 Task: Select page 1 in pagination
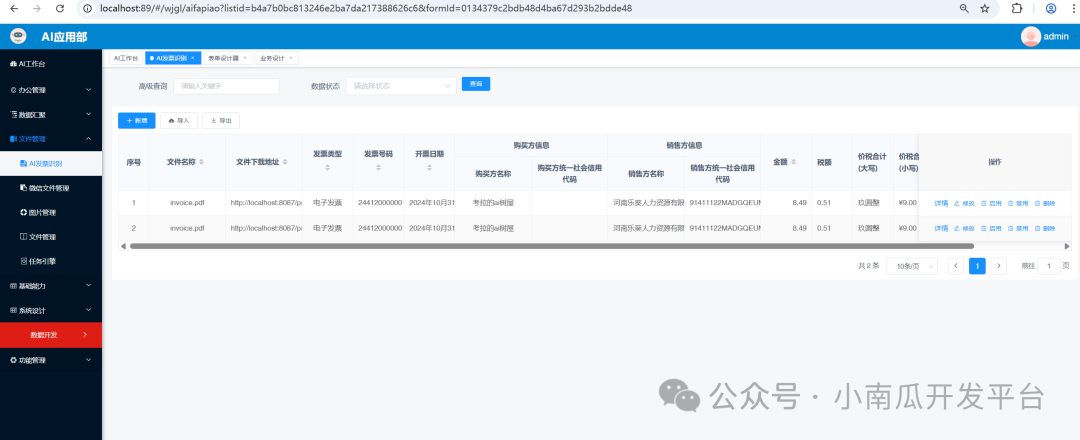(977, 266)
